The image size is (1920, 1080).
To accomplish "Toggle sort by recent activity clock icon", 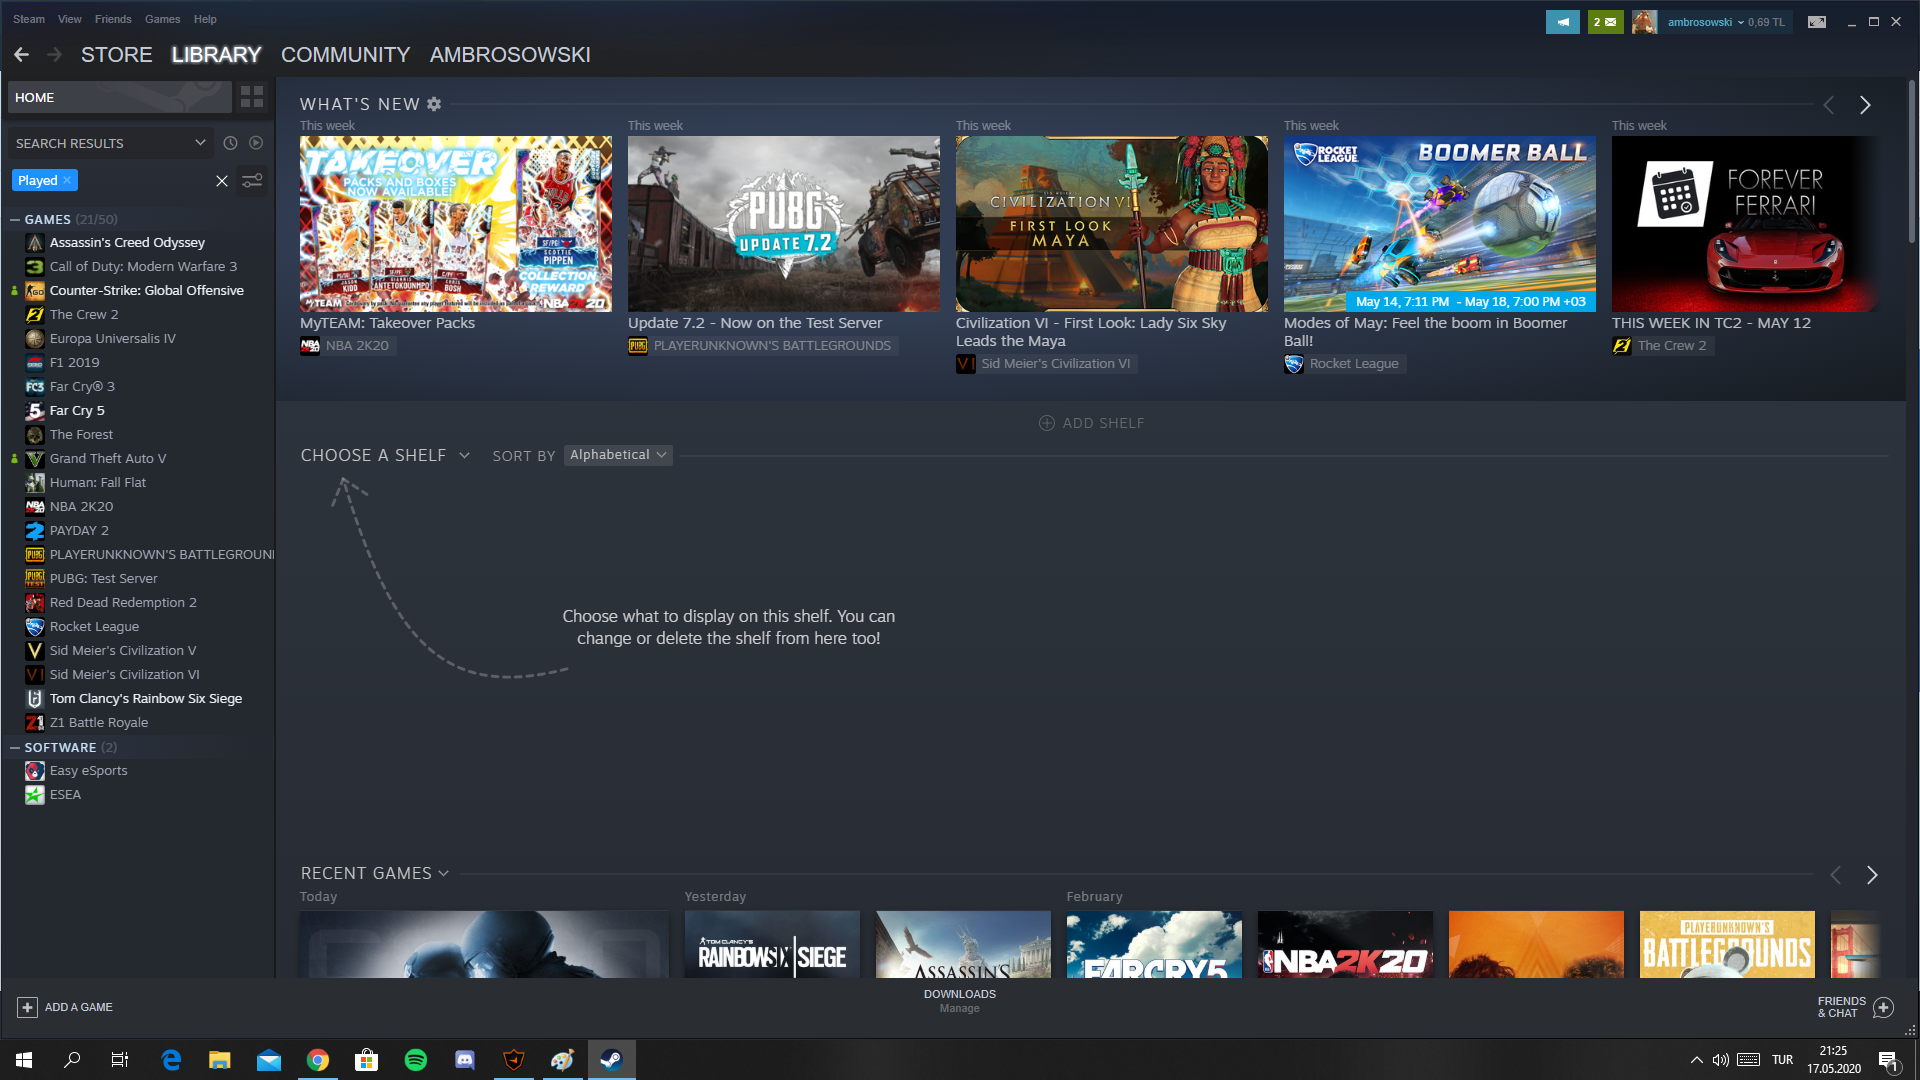I will [230, 143].
